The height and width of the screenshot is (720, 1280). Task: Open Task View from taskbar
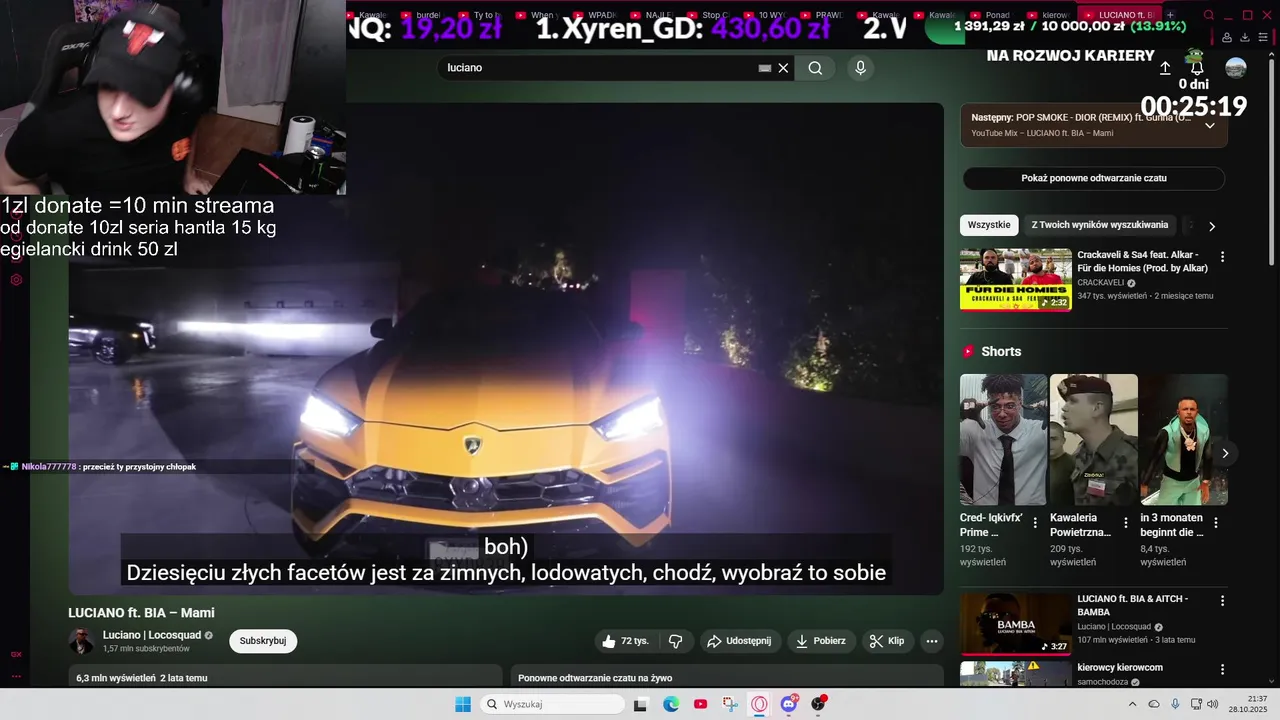click(x=641, y=704)
